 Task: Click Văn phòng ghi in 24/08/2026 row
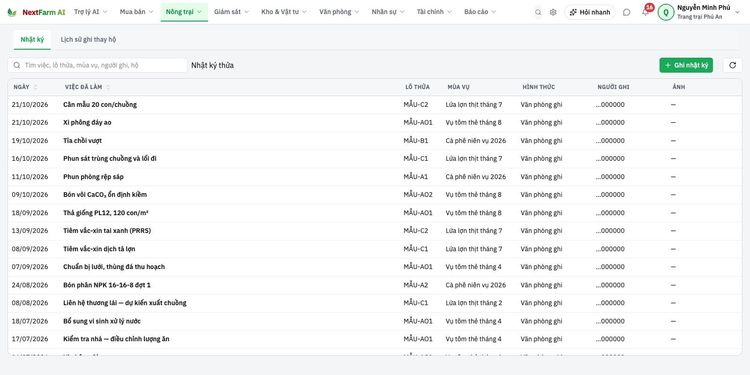tap(541, 285)
